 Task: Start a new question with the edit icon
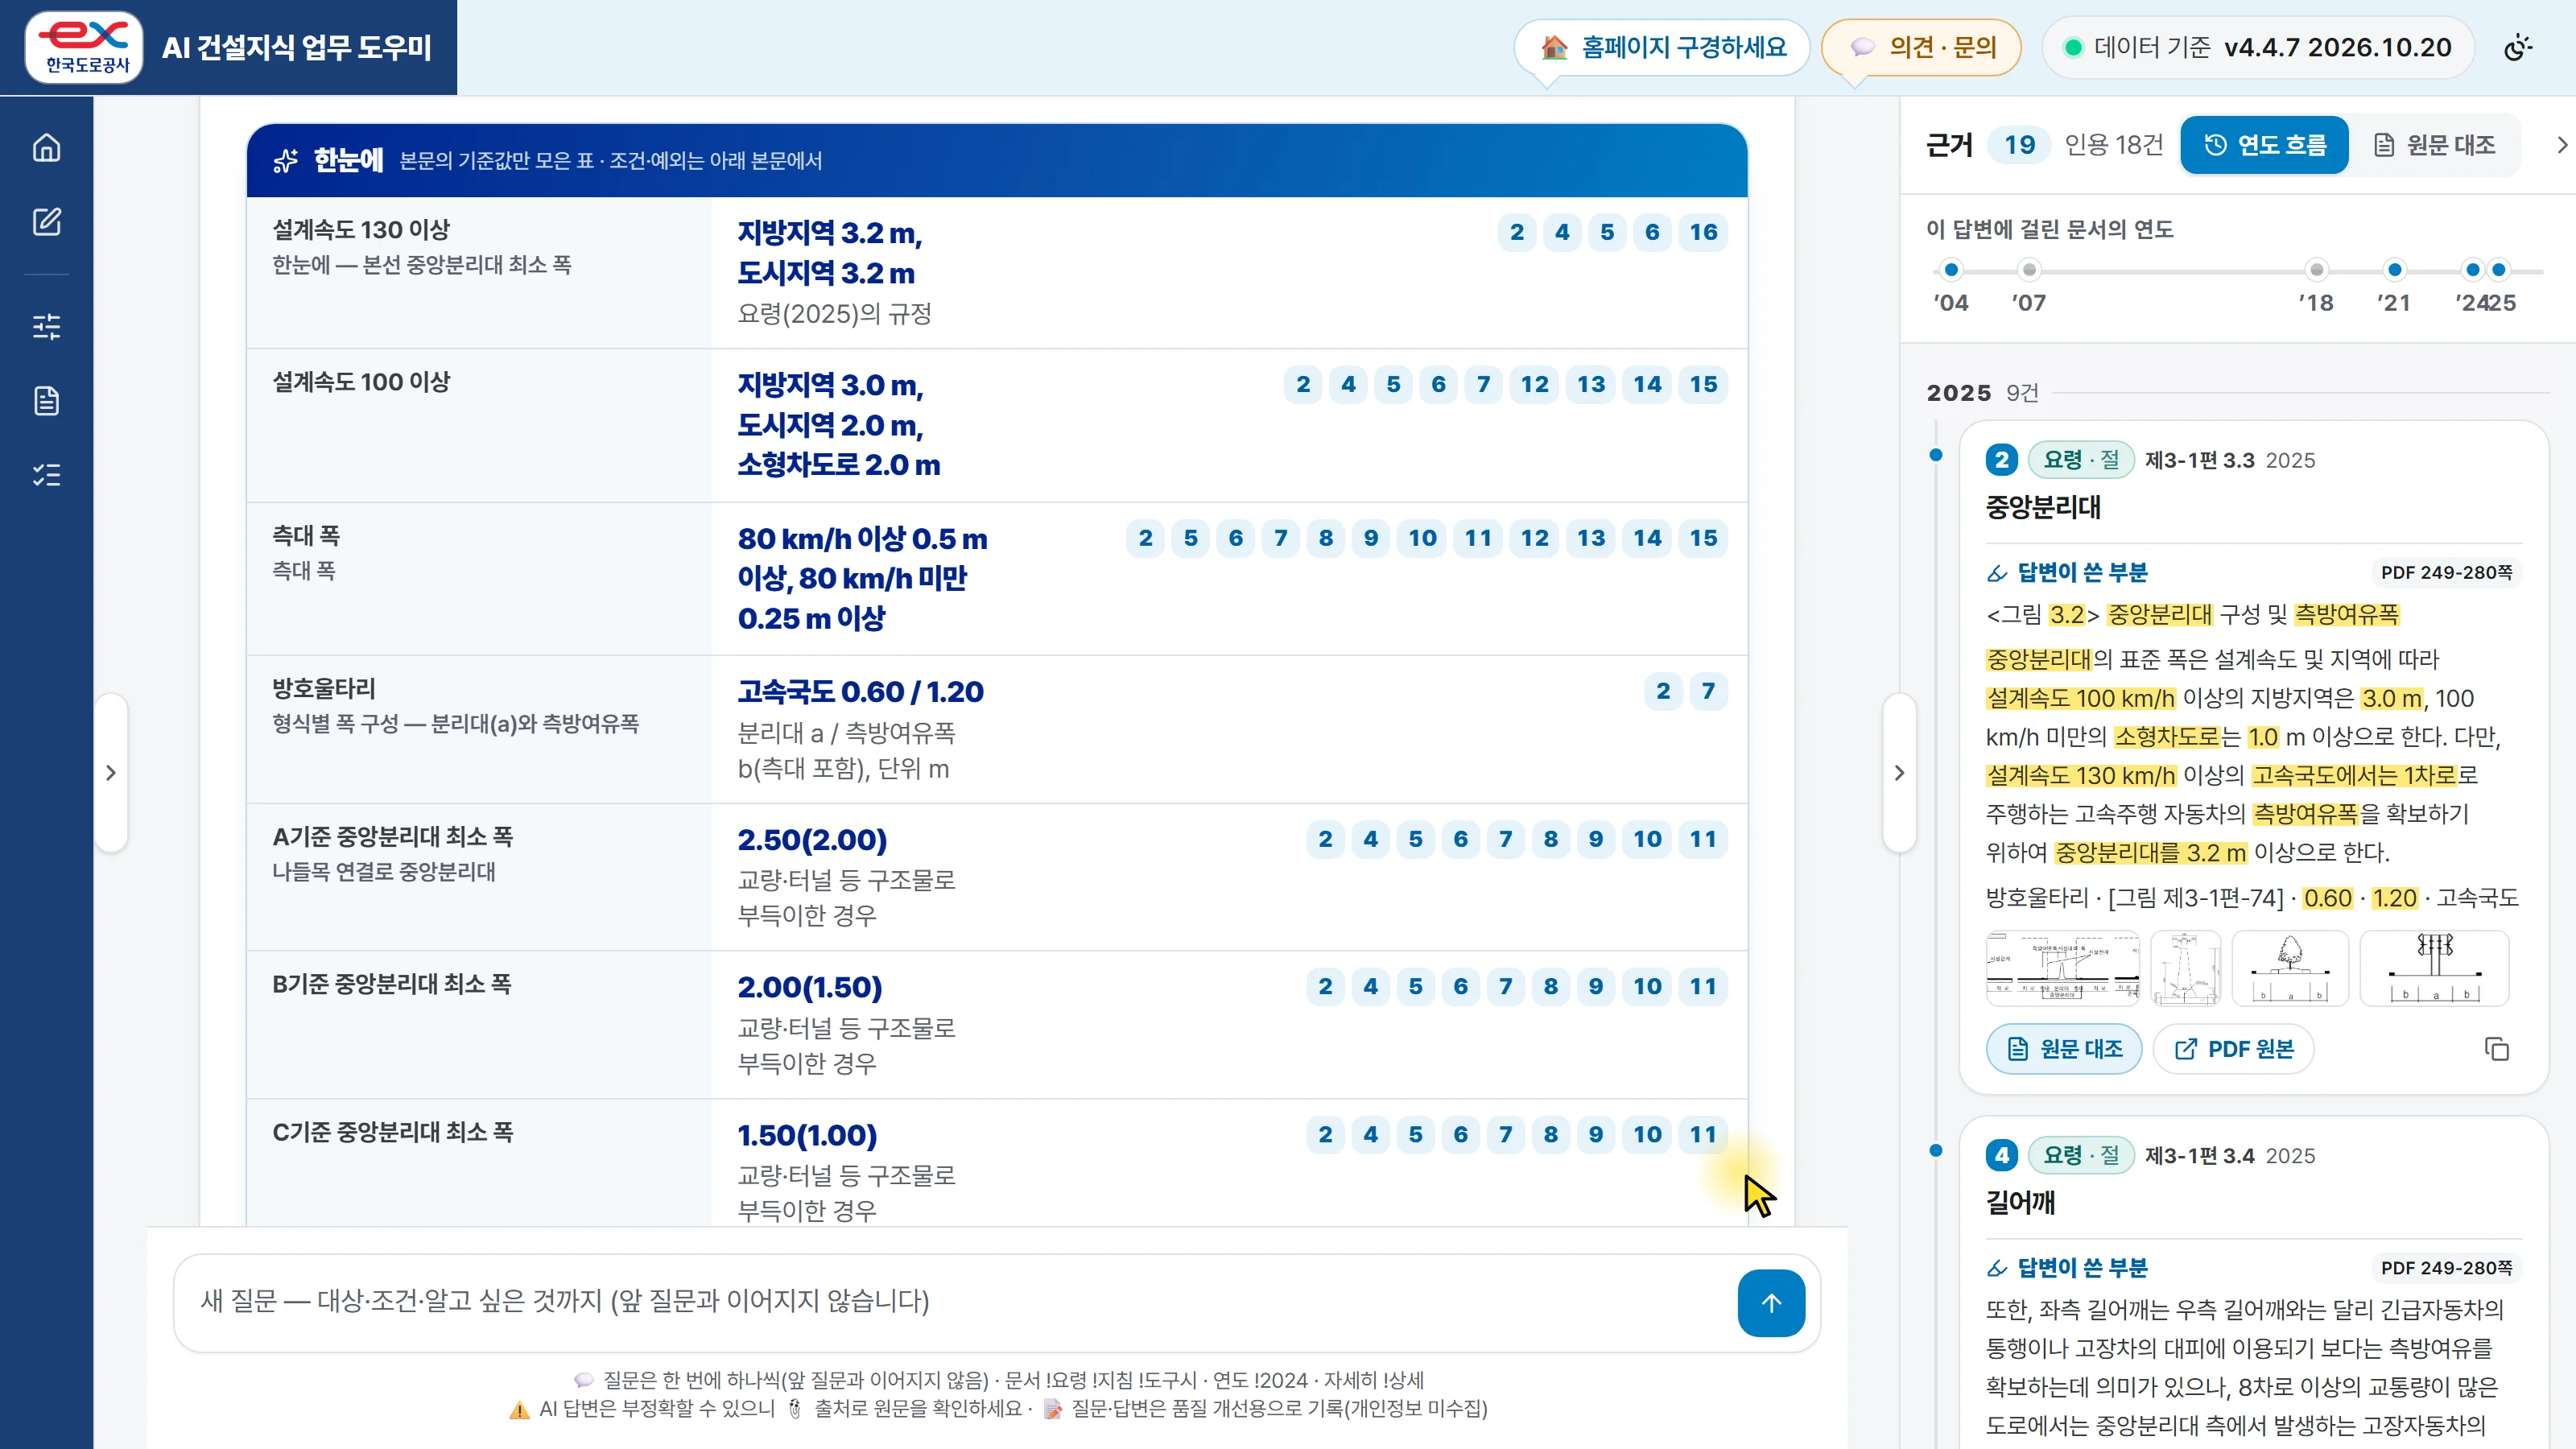46,222
